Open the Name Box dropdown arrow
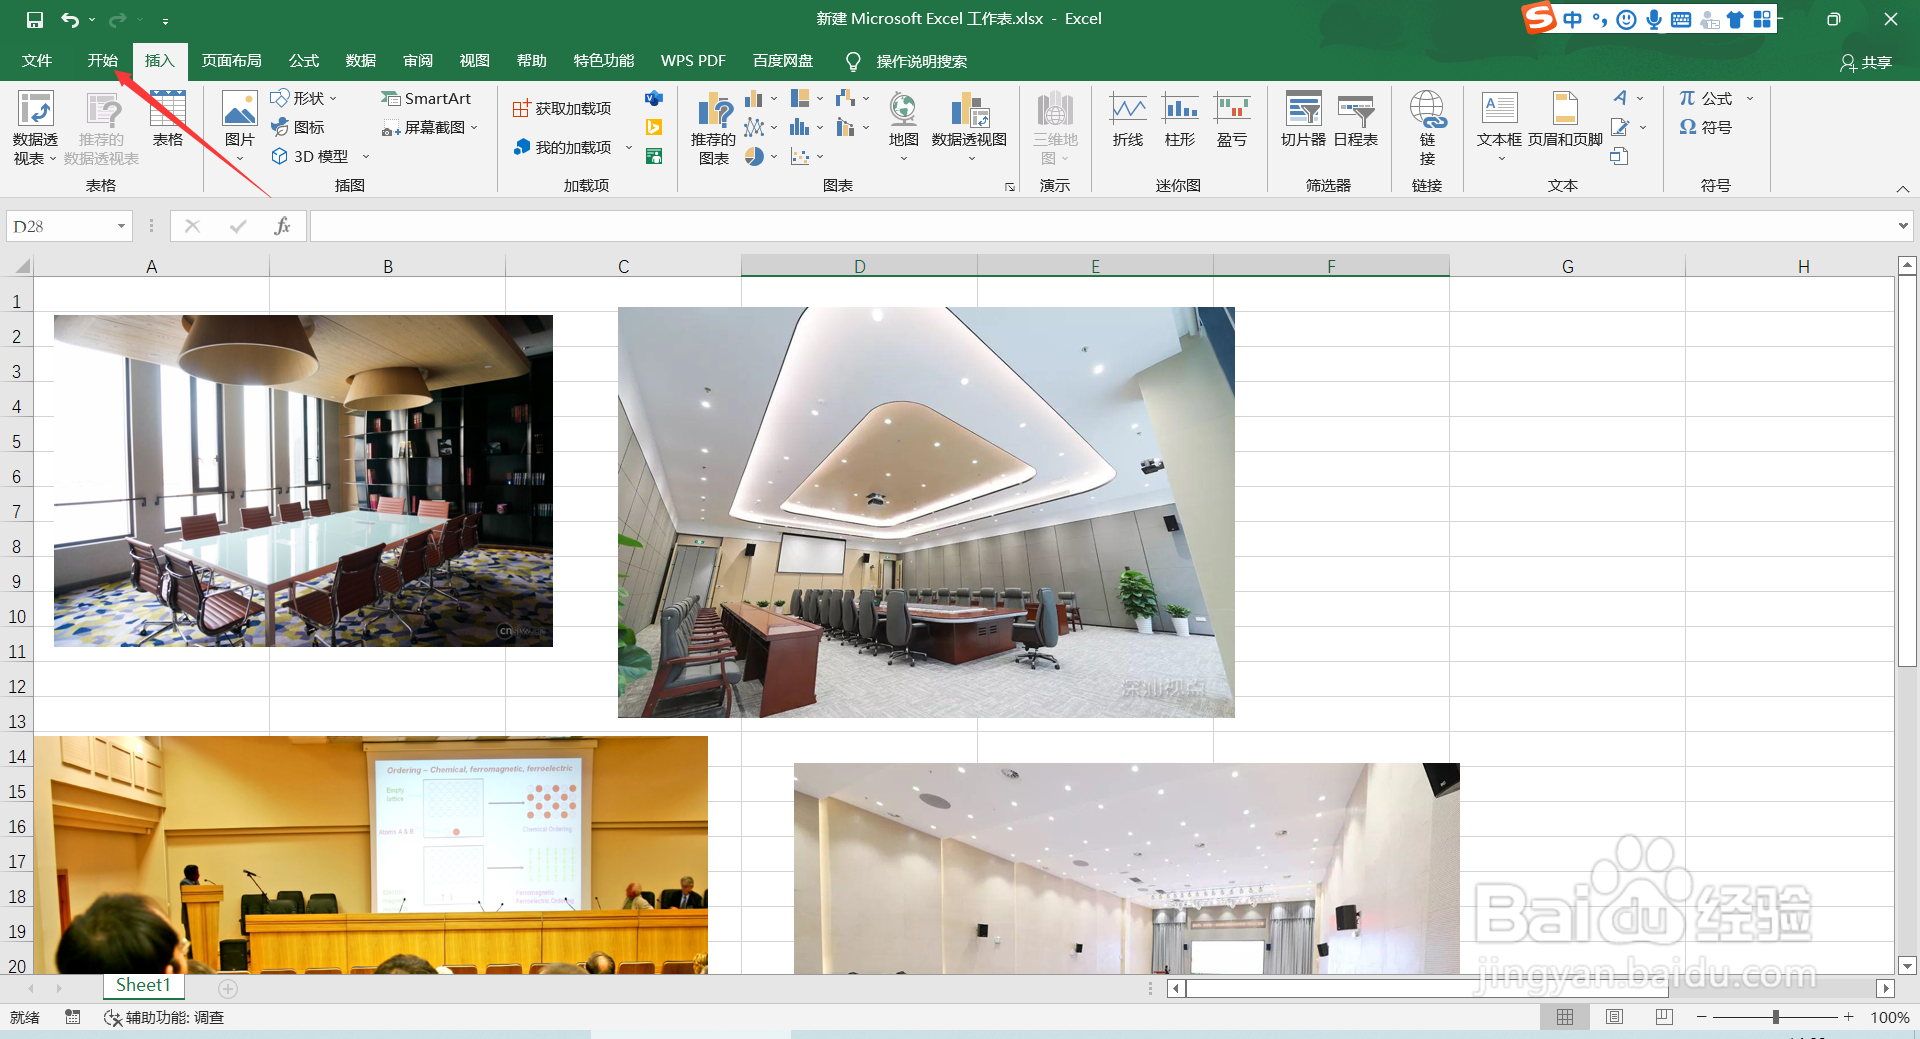 pyautogui.click(x=121, y=226)
